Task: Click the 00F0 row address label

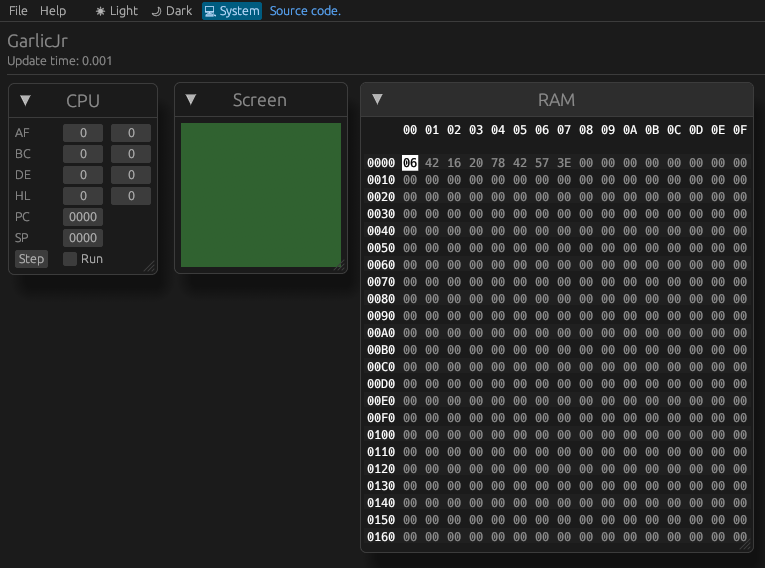Action: (x=381, y=418)
